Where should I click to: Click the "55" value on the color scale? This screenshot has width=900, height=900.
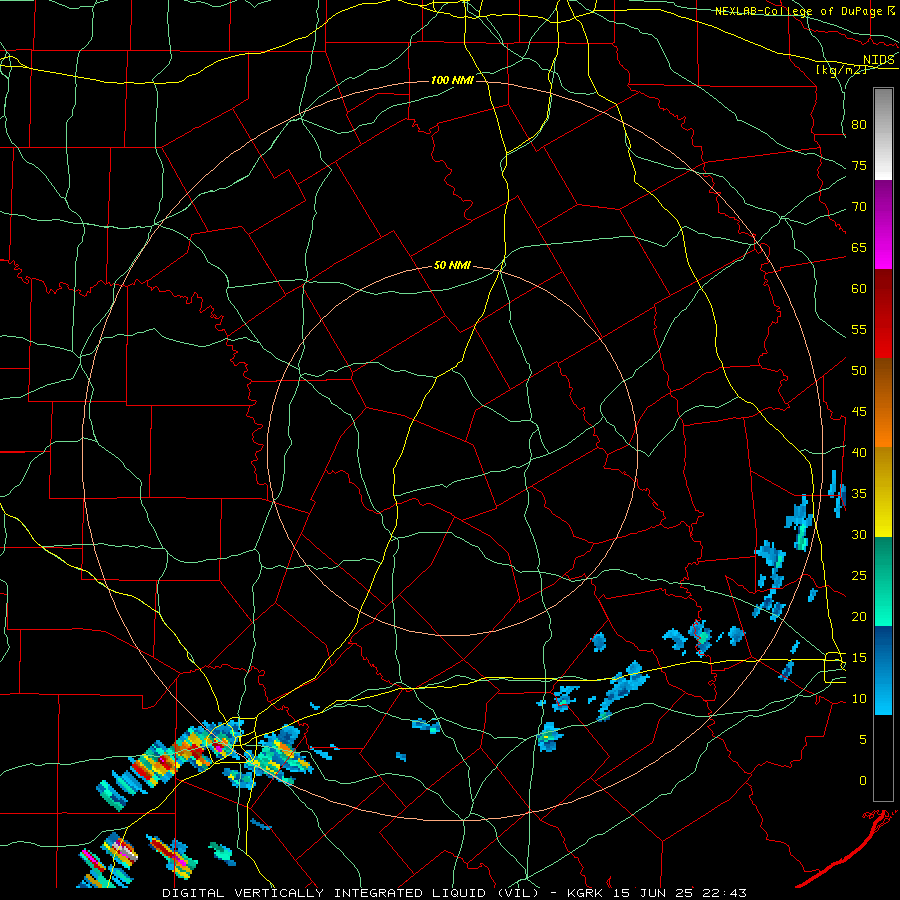[x=859, y=329]
